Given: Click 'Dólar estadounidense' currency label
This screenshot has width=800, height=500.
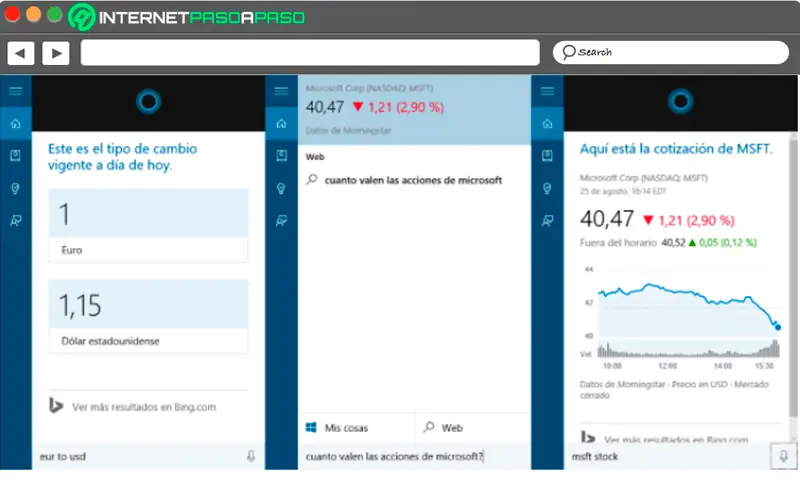Looking at the screenshot, I should (x=110, y=341).
